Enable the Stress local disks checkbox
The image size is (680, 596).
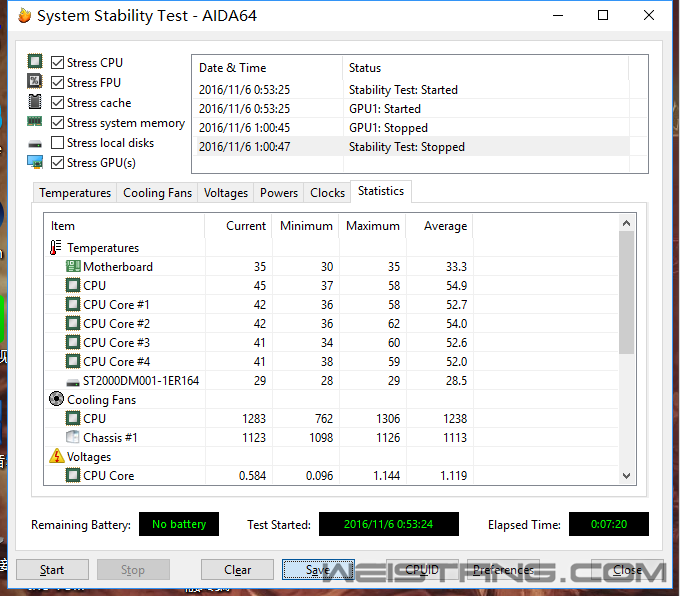[57, 143]
